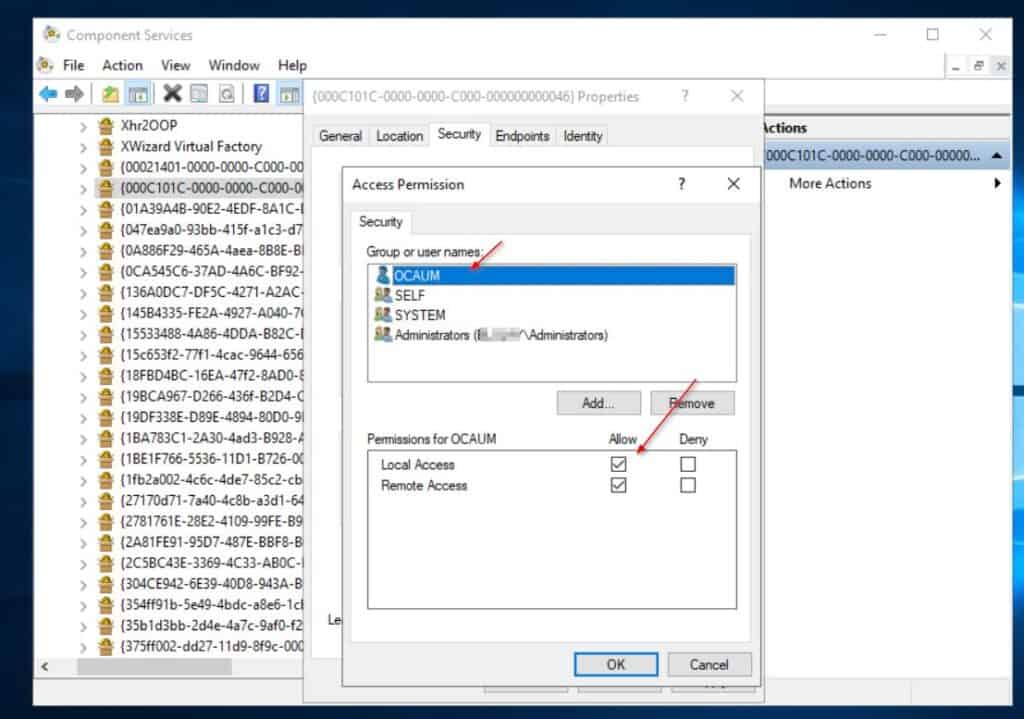This screenshot has height=719, width=1024.
Task: Click the package icon of {145B4335-FE2A entry
Action: [x=106, y=313]
